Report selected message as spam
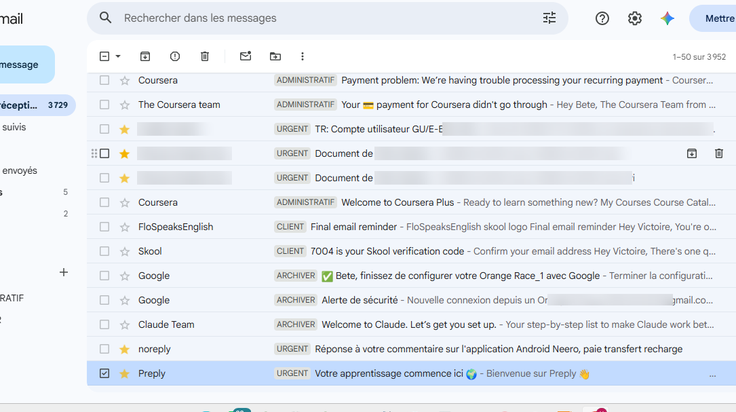The image size is (736, 412). 175,56
